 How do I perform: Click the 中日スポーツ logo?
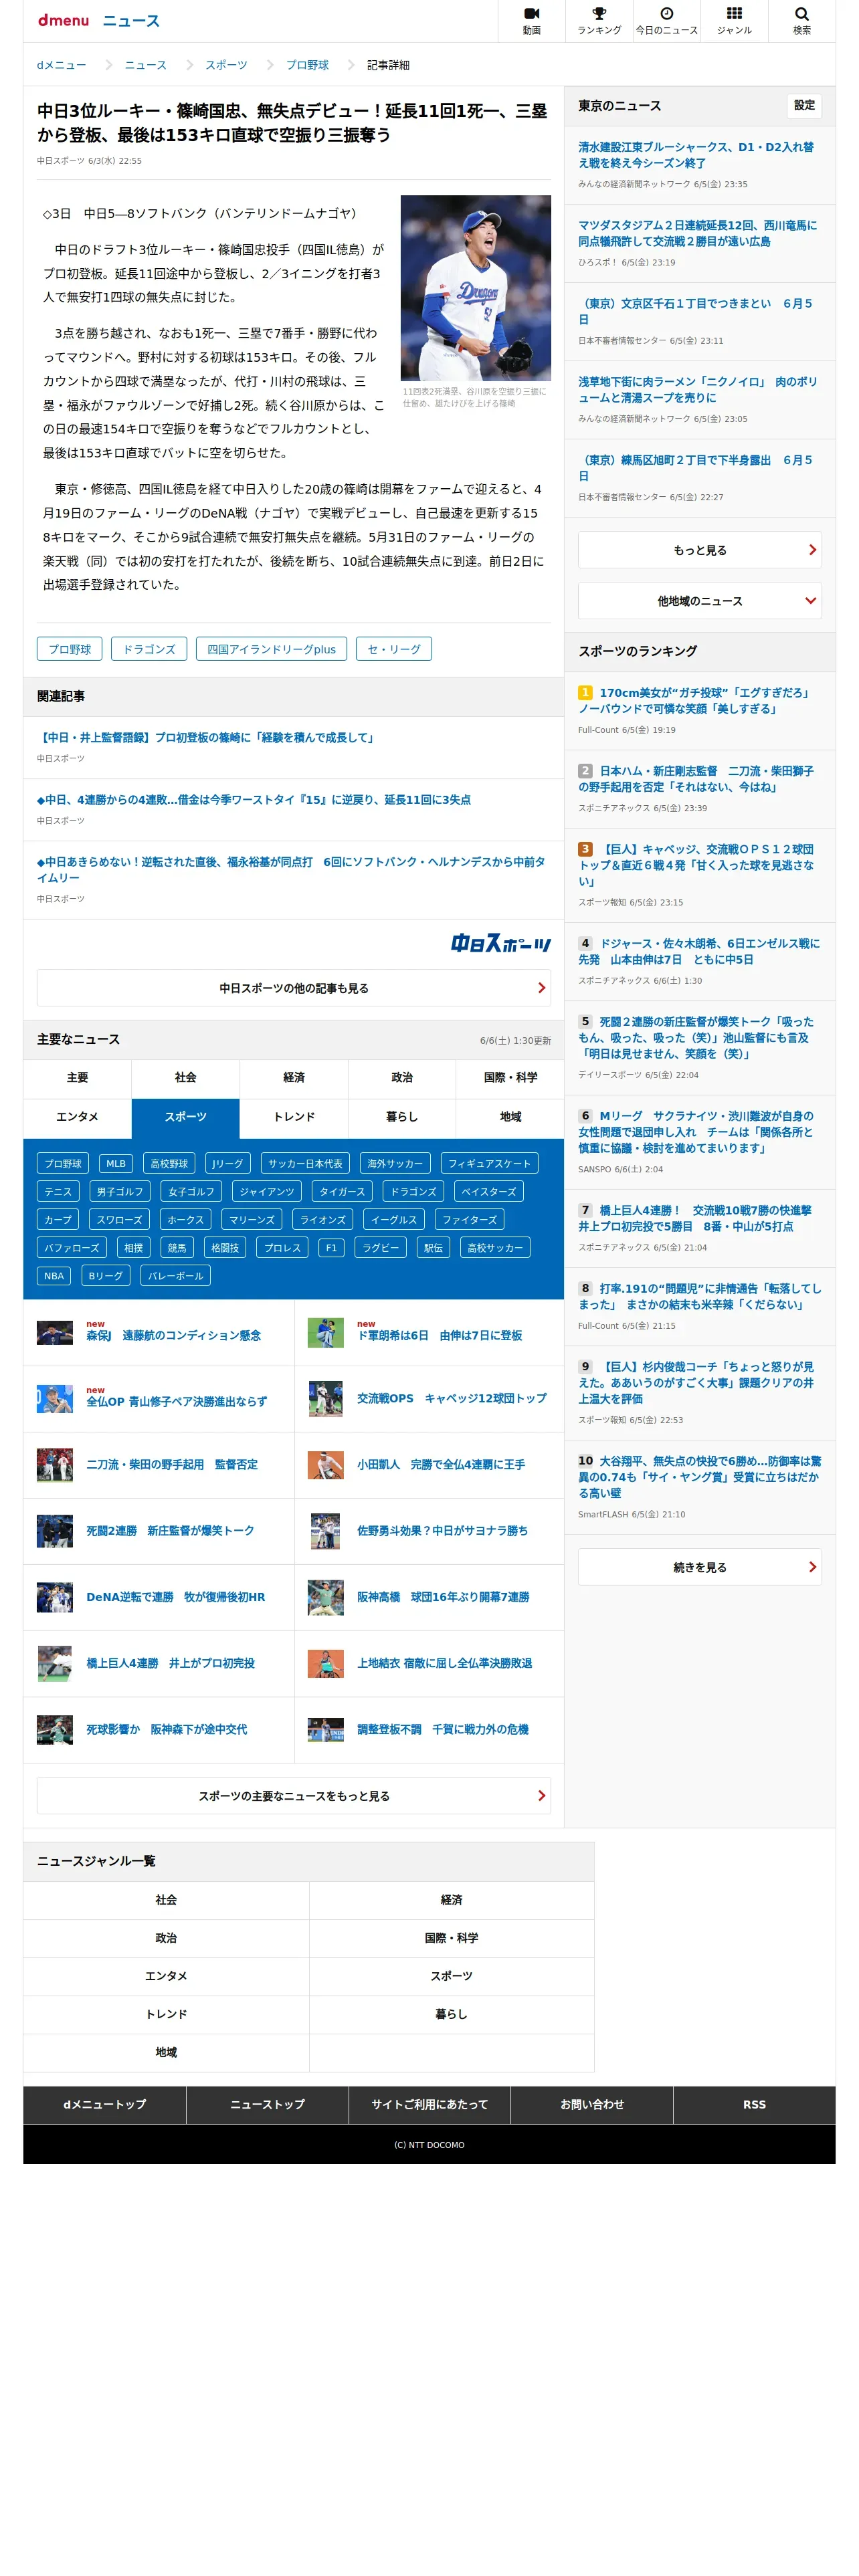tap(500, 943)
